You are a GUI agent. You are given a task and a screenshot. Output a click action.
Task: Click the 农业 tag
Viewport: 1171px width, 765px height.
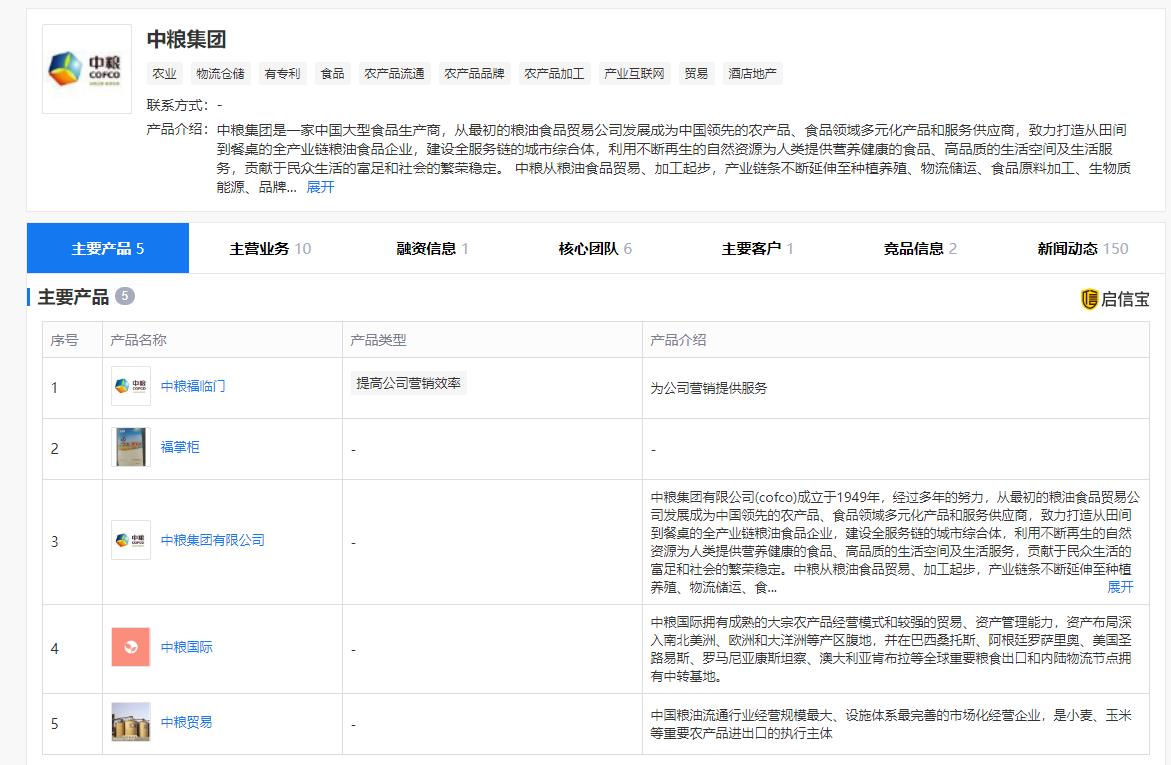tap(164, 73)
